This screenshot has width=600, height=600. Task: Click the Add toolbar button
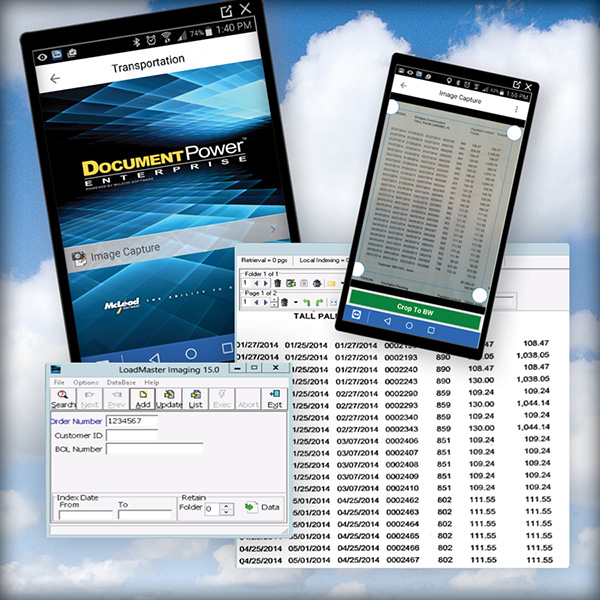(142, 399)
